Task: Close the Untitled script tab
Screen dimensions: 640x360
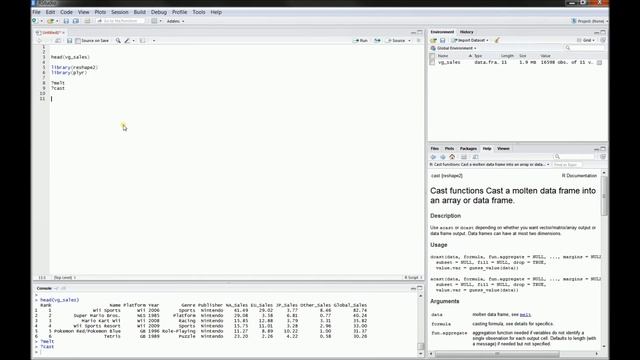Action: pyautogui.click(x=64, y=32)
